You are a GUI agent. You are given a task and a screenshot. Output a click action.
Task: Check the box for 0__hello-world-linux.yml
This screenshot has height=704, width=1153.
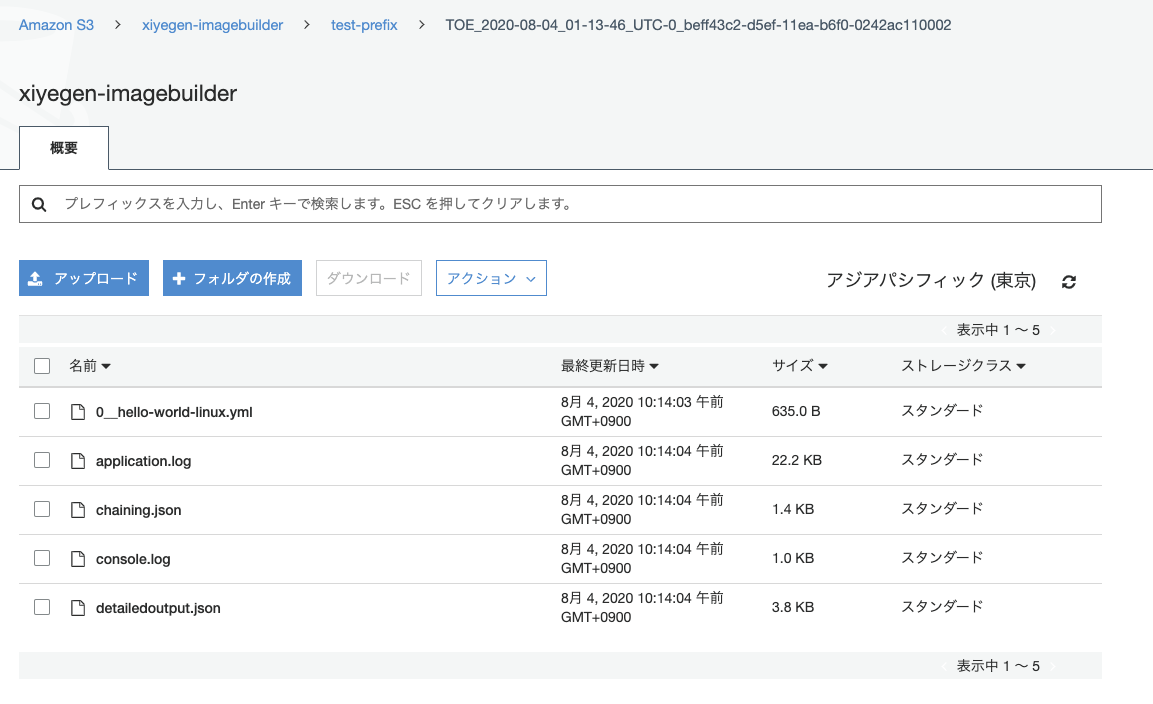pos(42,411)
